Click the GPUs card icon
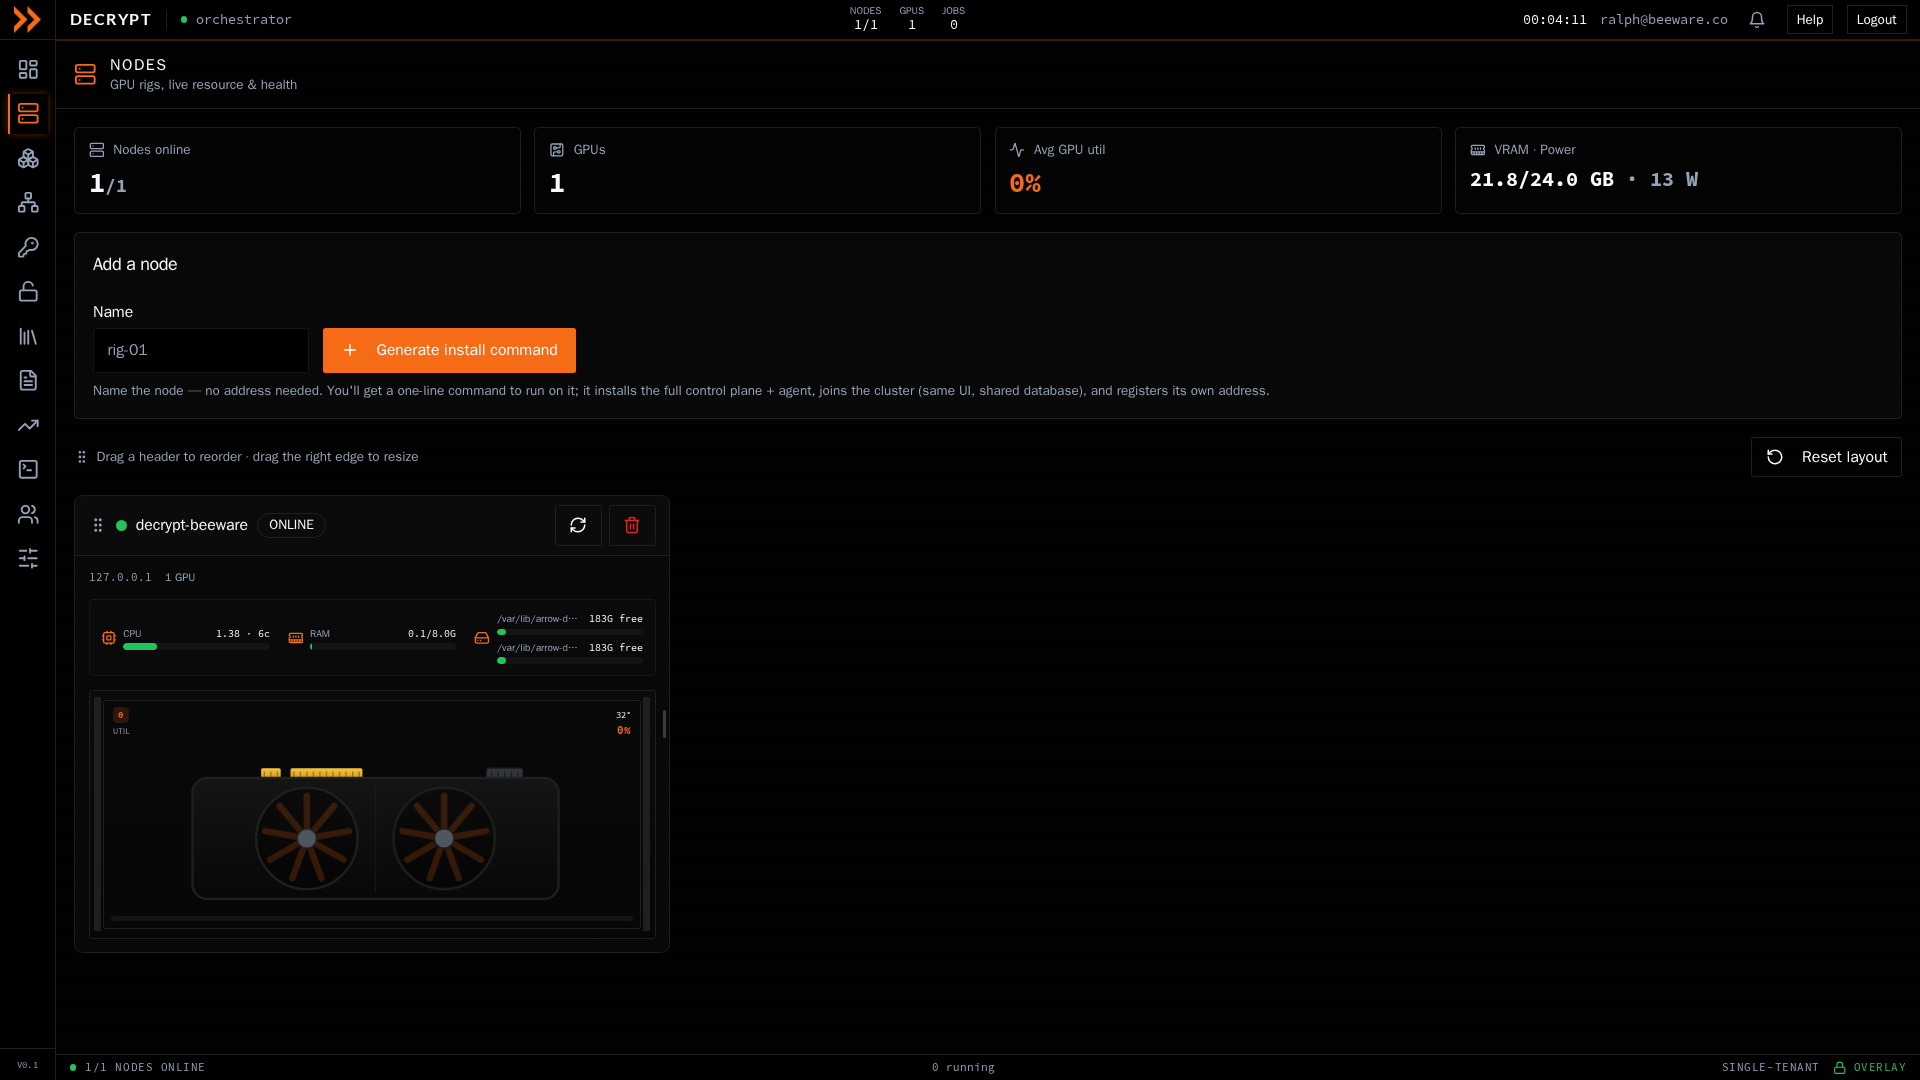Image resolution: width=1920 pixels, height=1080 pixels. coord(557,150)
